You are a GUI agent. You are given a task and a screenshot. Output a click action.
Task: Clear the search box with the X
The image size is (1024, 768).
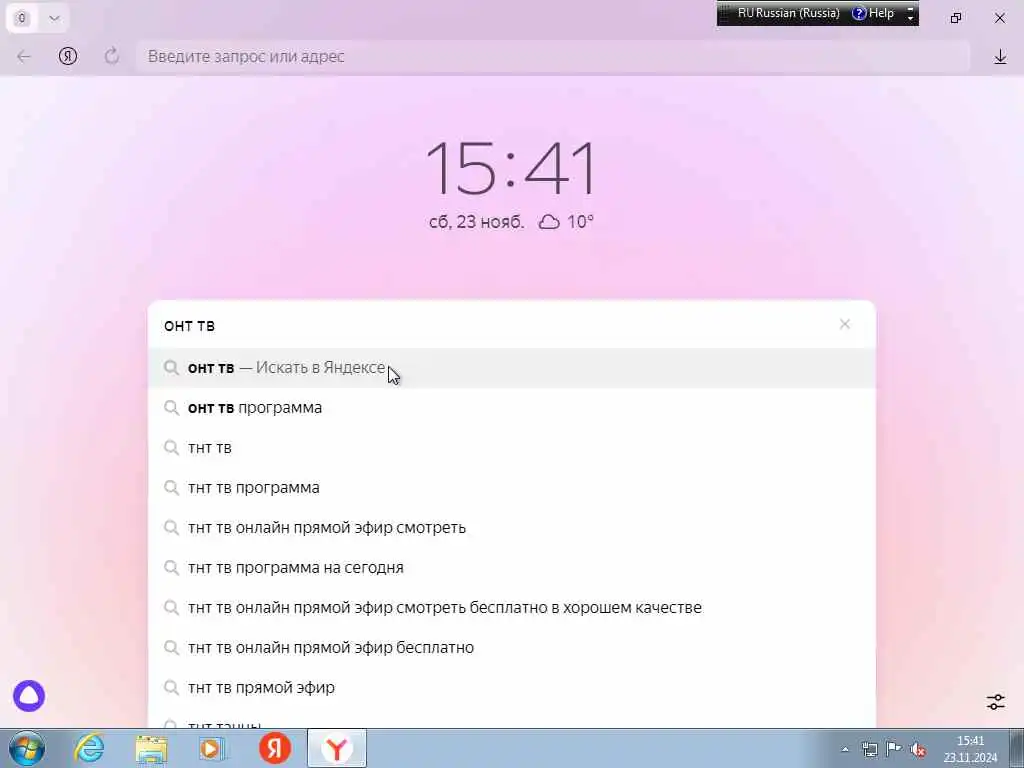click(844, 324)
